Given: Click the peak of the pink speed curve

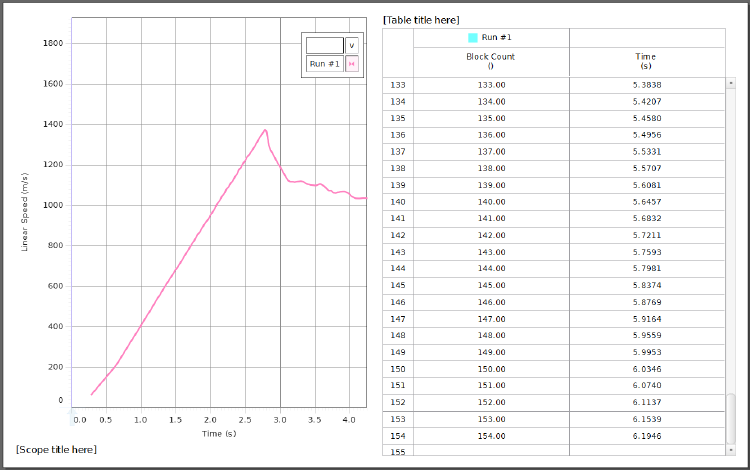Looking at the screenshot, I should click(x=265, y=130).
